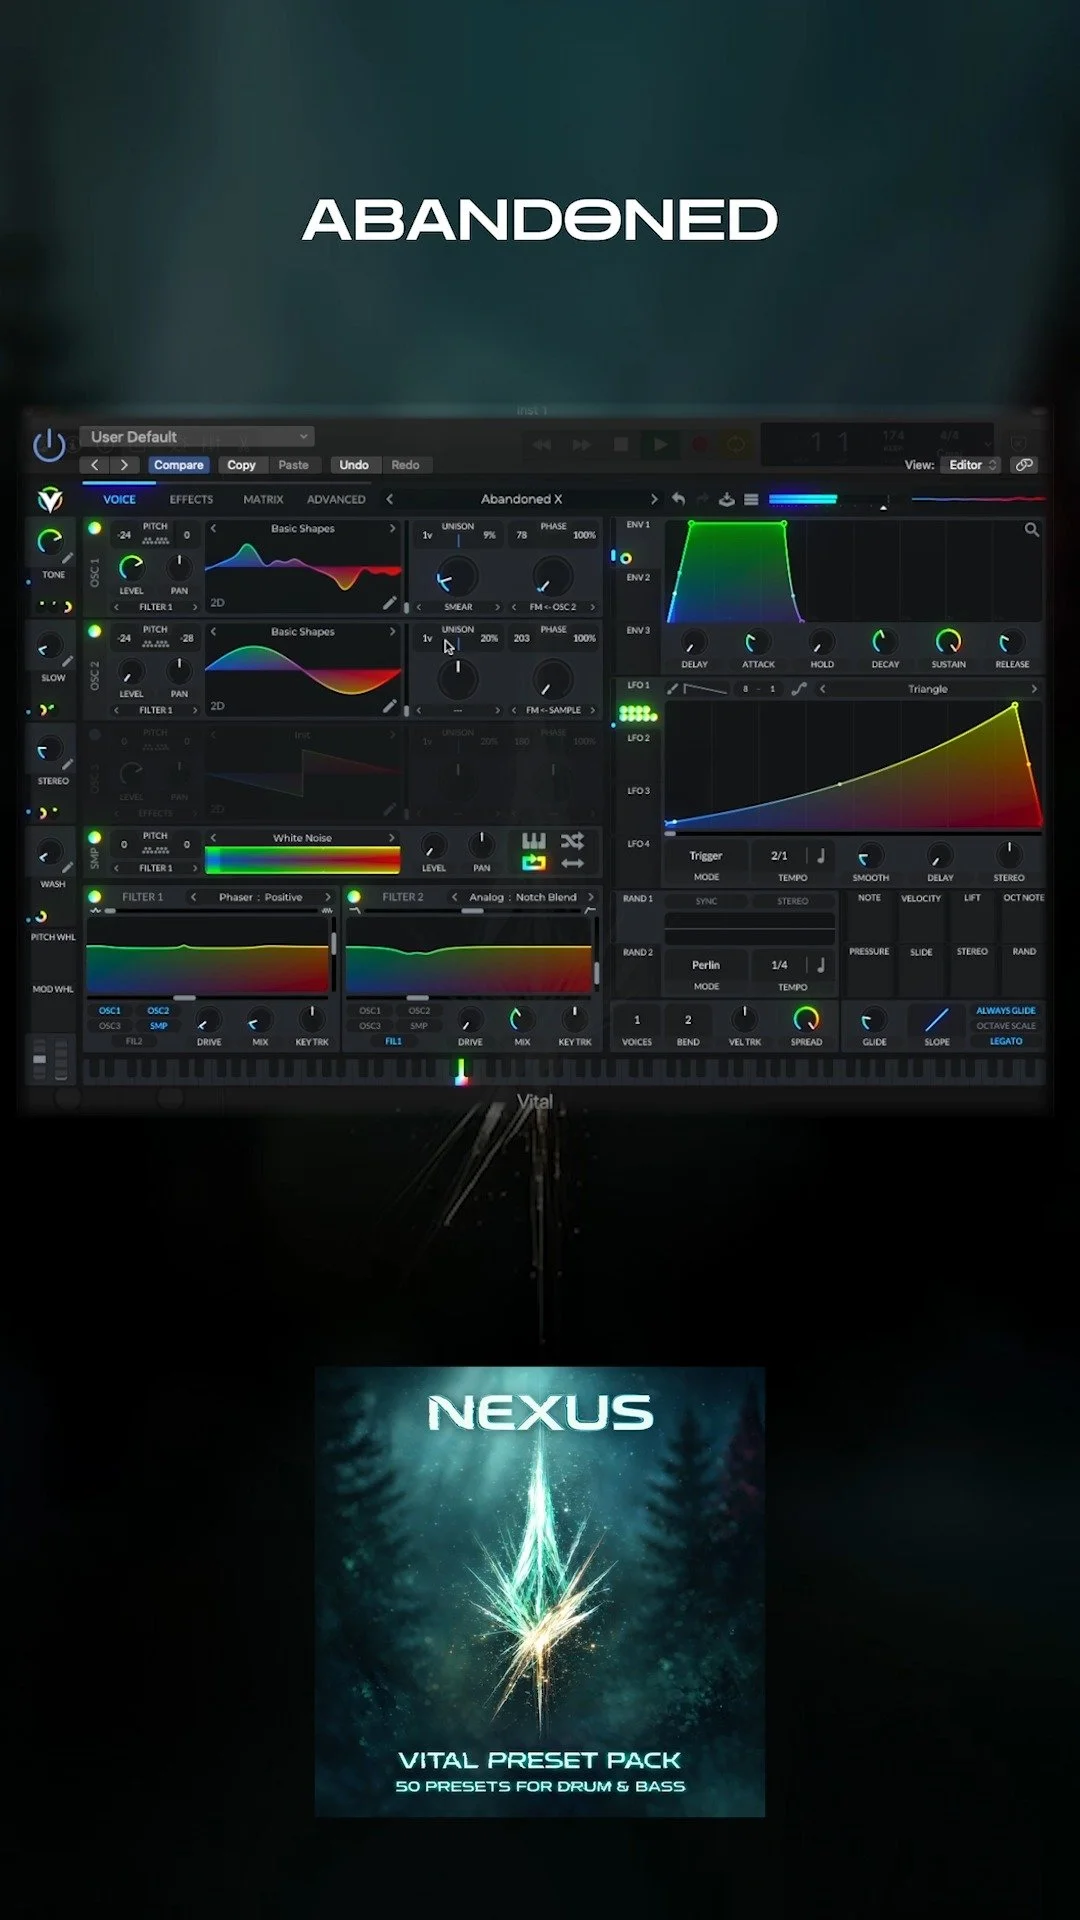
Task: Open the View Editor dropdown
Action: tap(971, 465)
